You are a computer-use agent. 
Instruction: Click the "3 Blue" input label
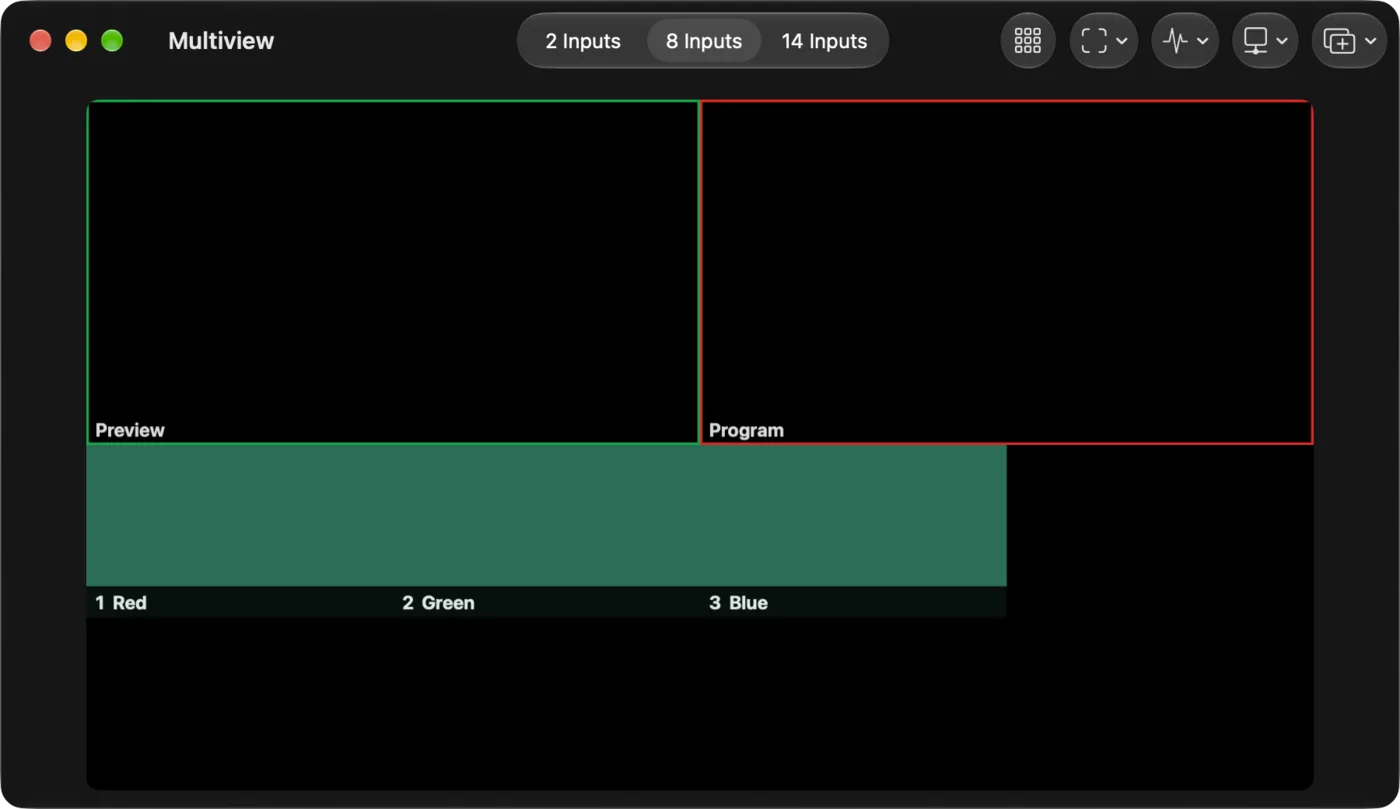tap(738, 603)
